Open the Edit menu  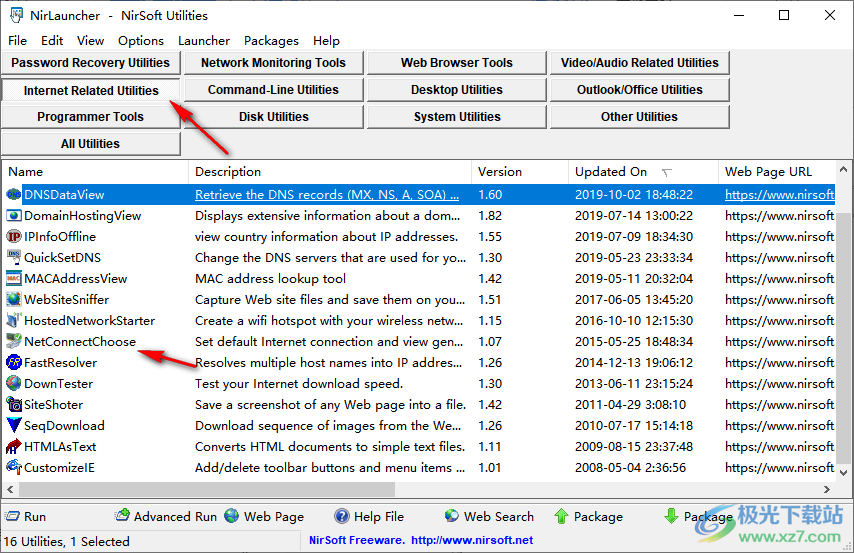tap(52, 41)
